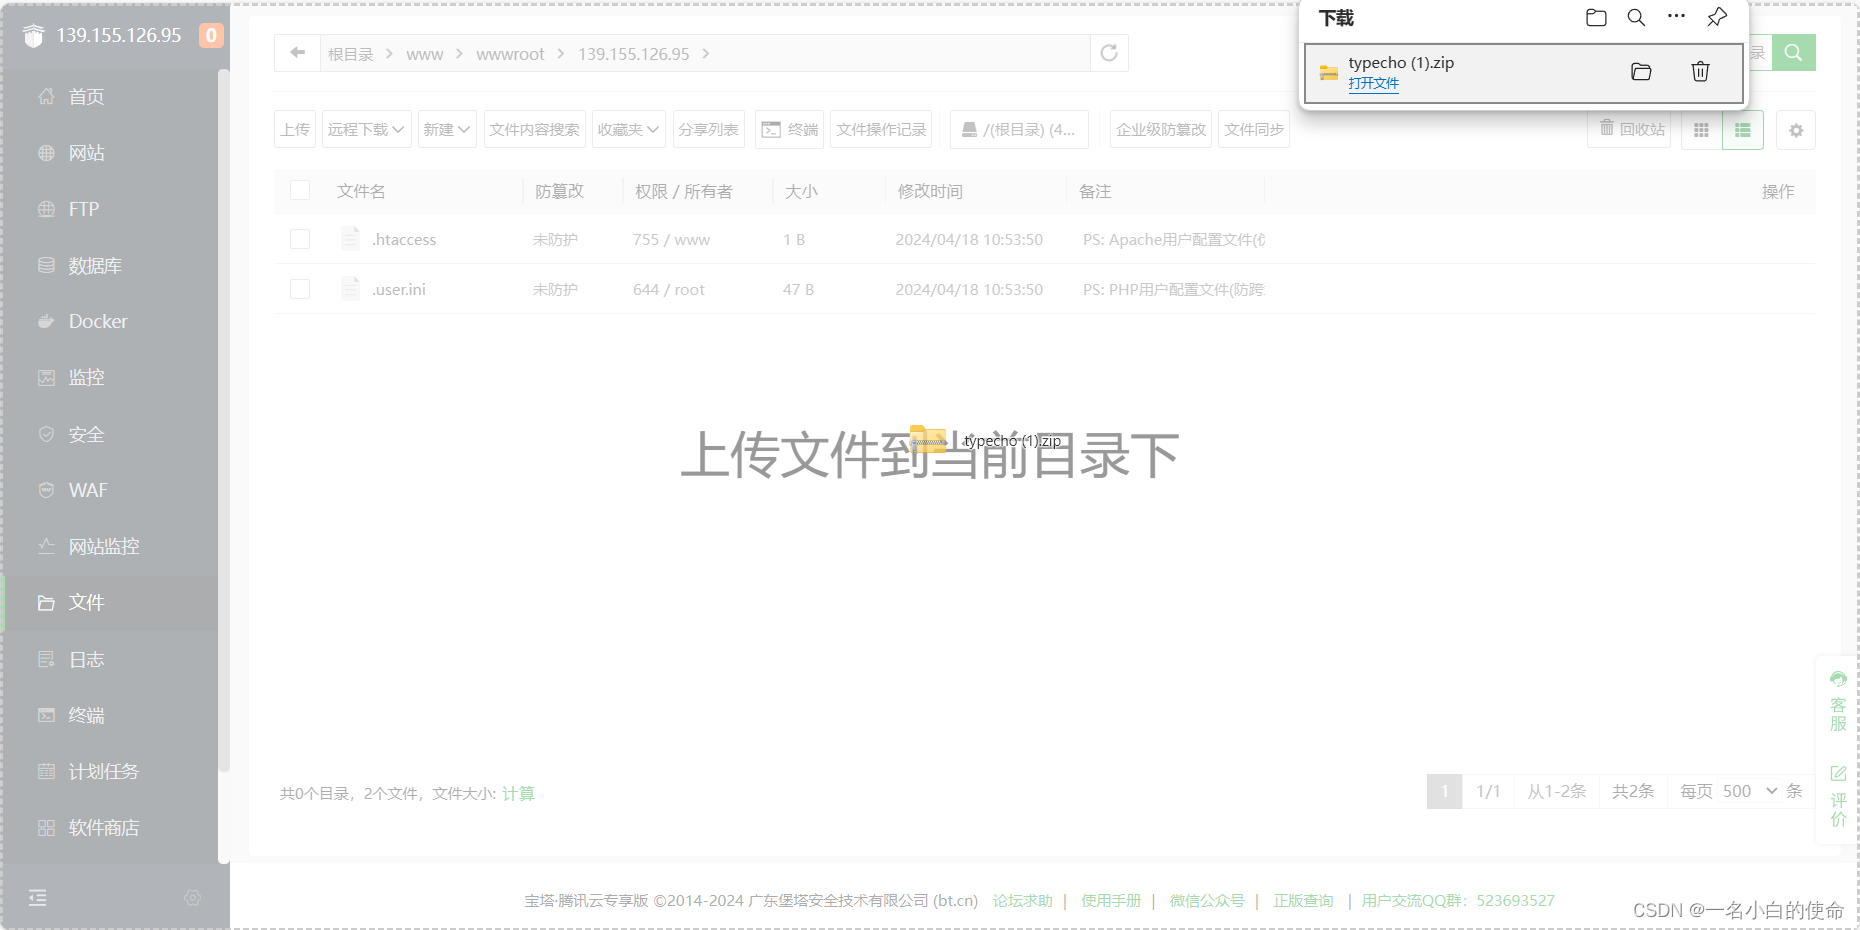This screenshot has width=1860, height=930.
Task: Open file manager settings gear
Action: (x=1796, y=130)
